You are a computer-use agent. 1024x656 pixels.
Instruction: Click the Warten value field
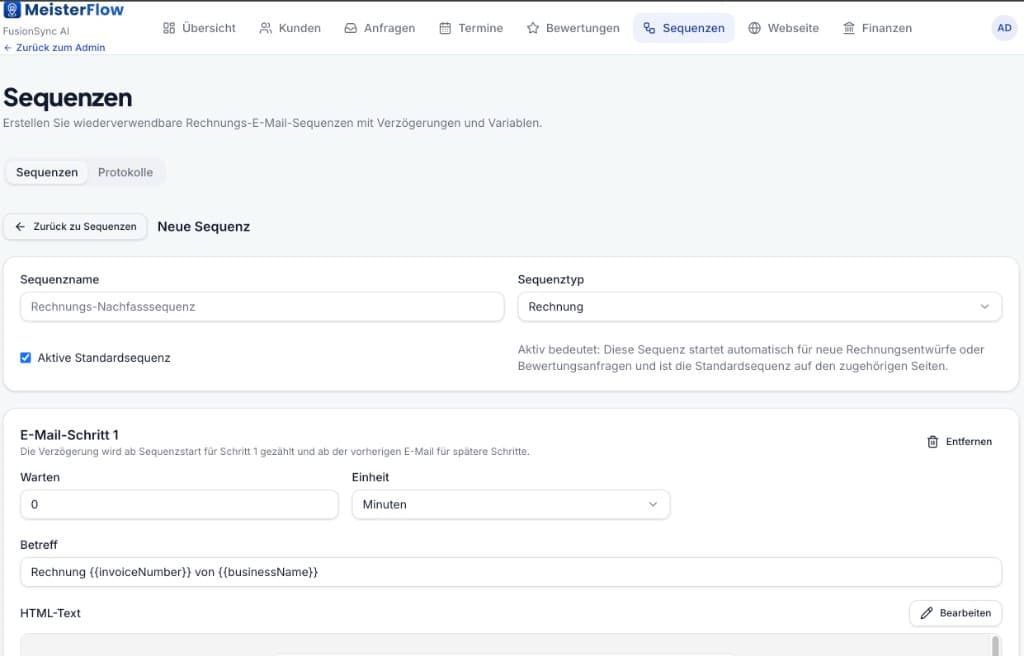tap(179, 504)
